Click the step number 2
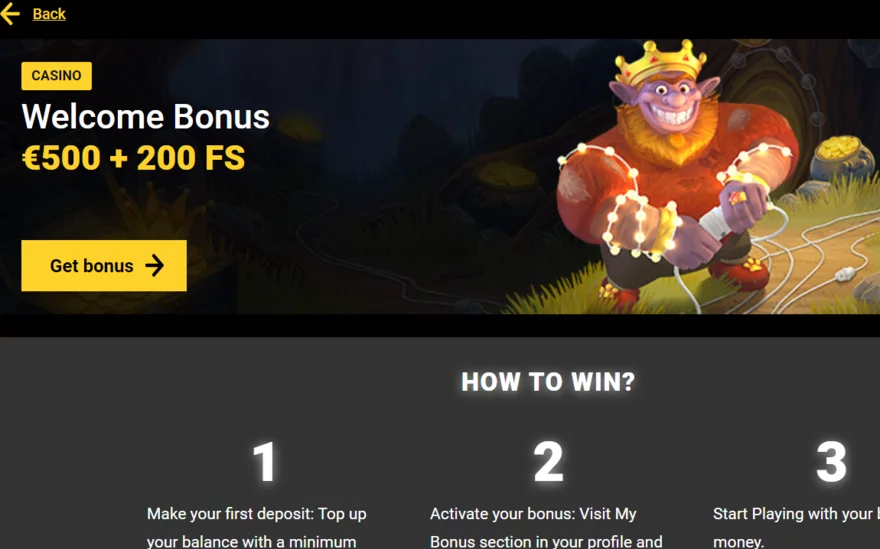The width and height of the screenshot is (880, 549). [x=548, y=461]
